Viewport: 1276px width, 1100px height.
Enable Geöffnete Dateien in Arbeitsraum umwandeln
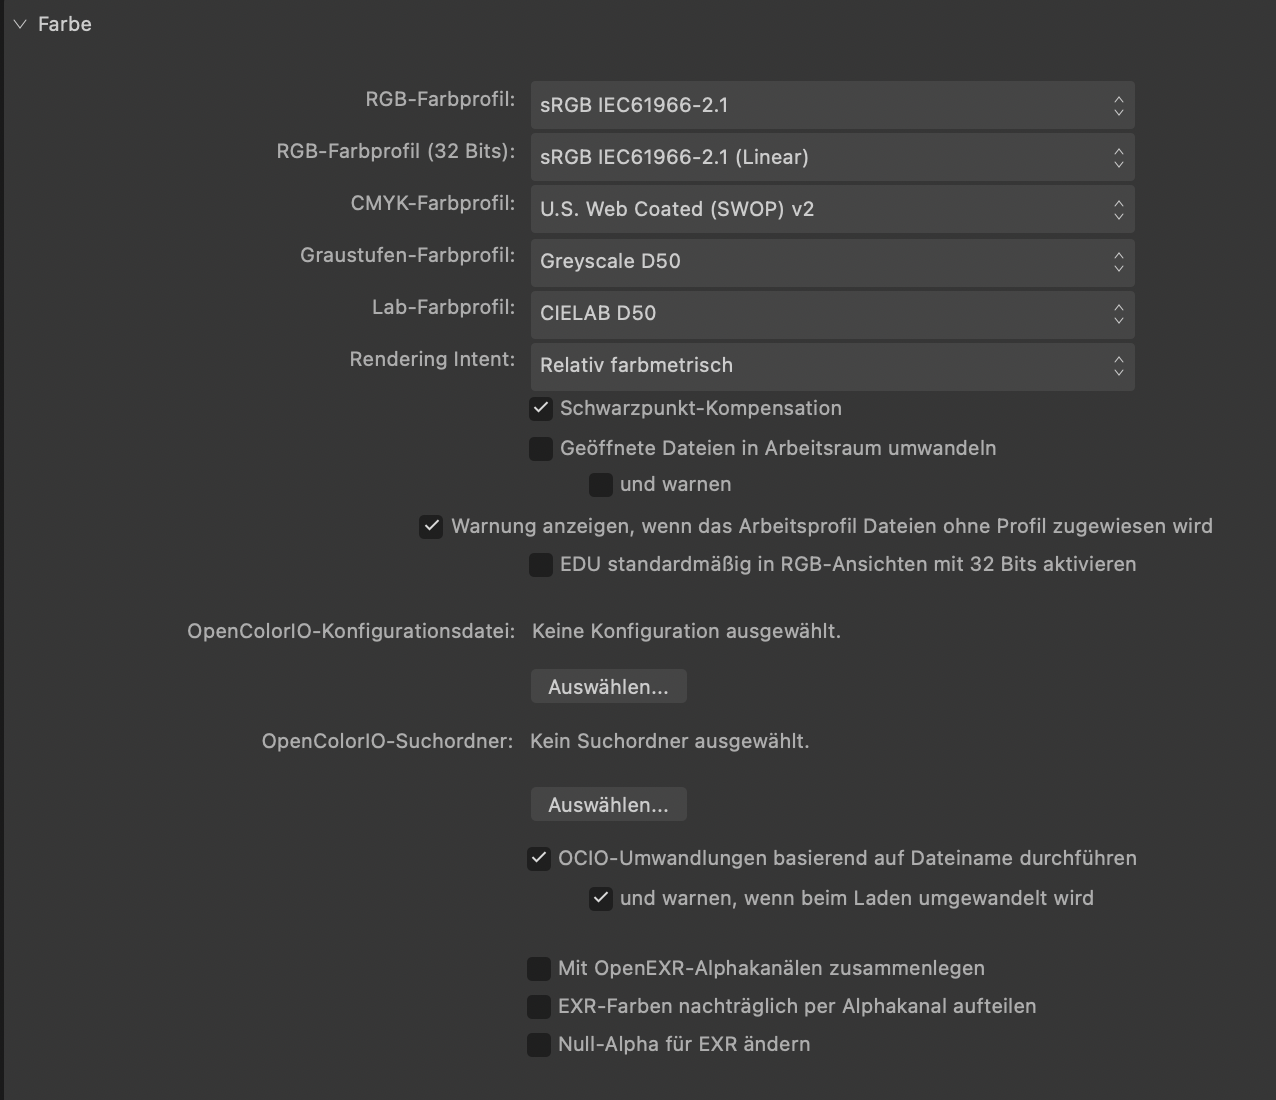click(541, 449)
